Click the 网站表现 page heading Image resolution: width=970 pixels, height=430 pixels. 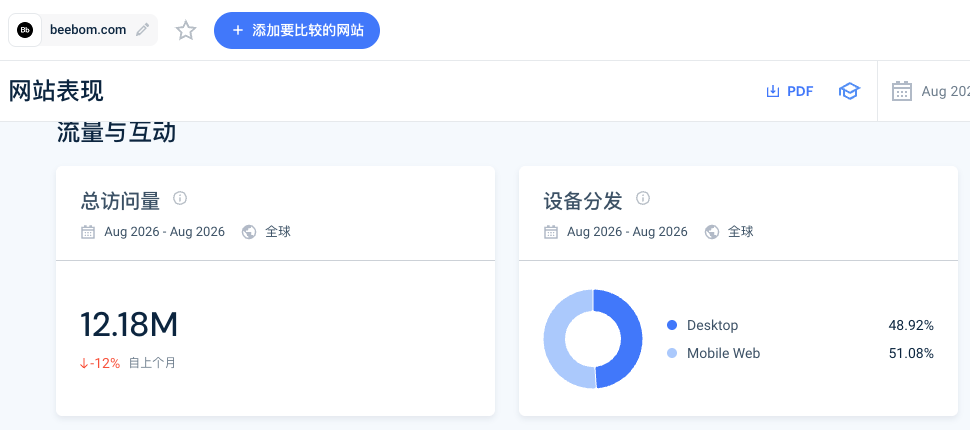coord(56,91)
